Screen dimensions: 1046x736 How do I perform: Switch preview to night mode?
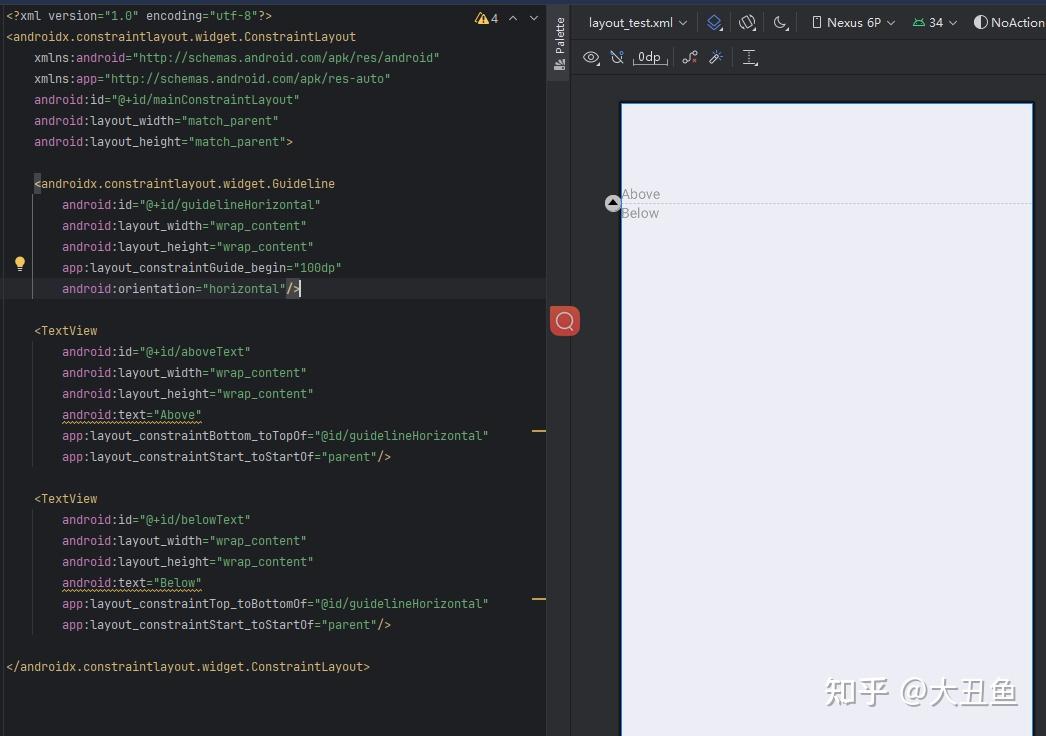pyautogui.click(x=782, y=22)
